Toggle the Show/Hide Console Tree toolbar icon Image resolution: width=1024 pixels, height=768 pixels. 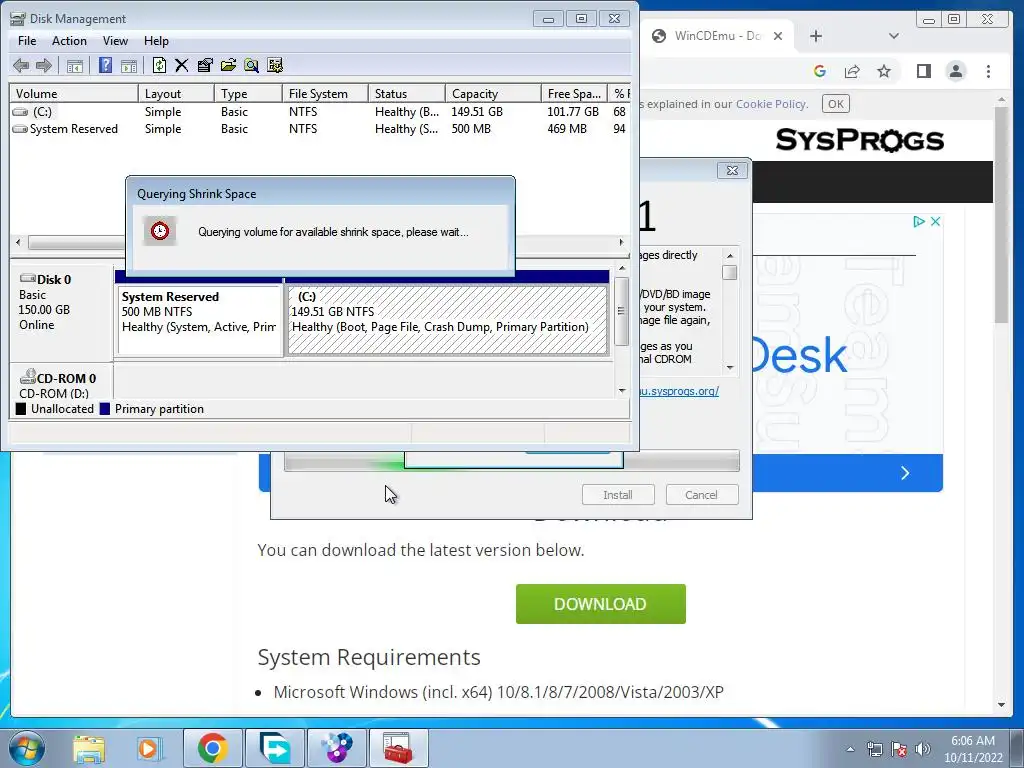click(75, 65)
